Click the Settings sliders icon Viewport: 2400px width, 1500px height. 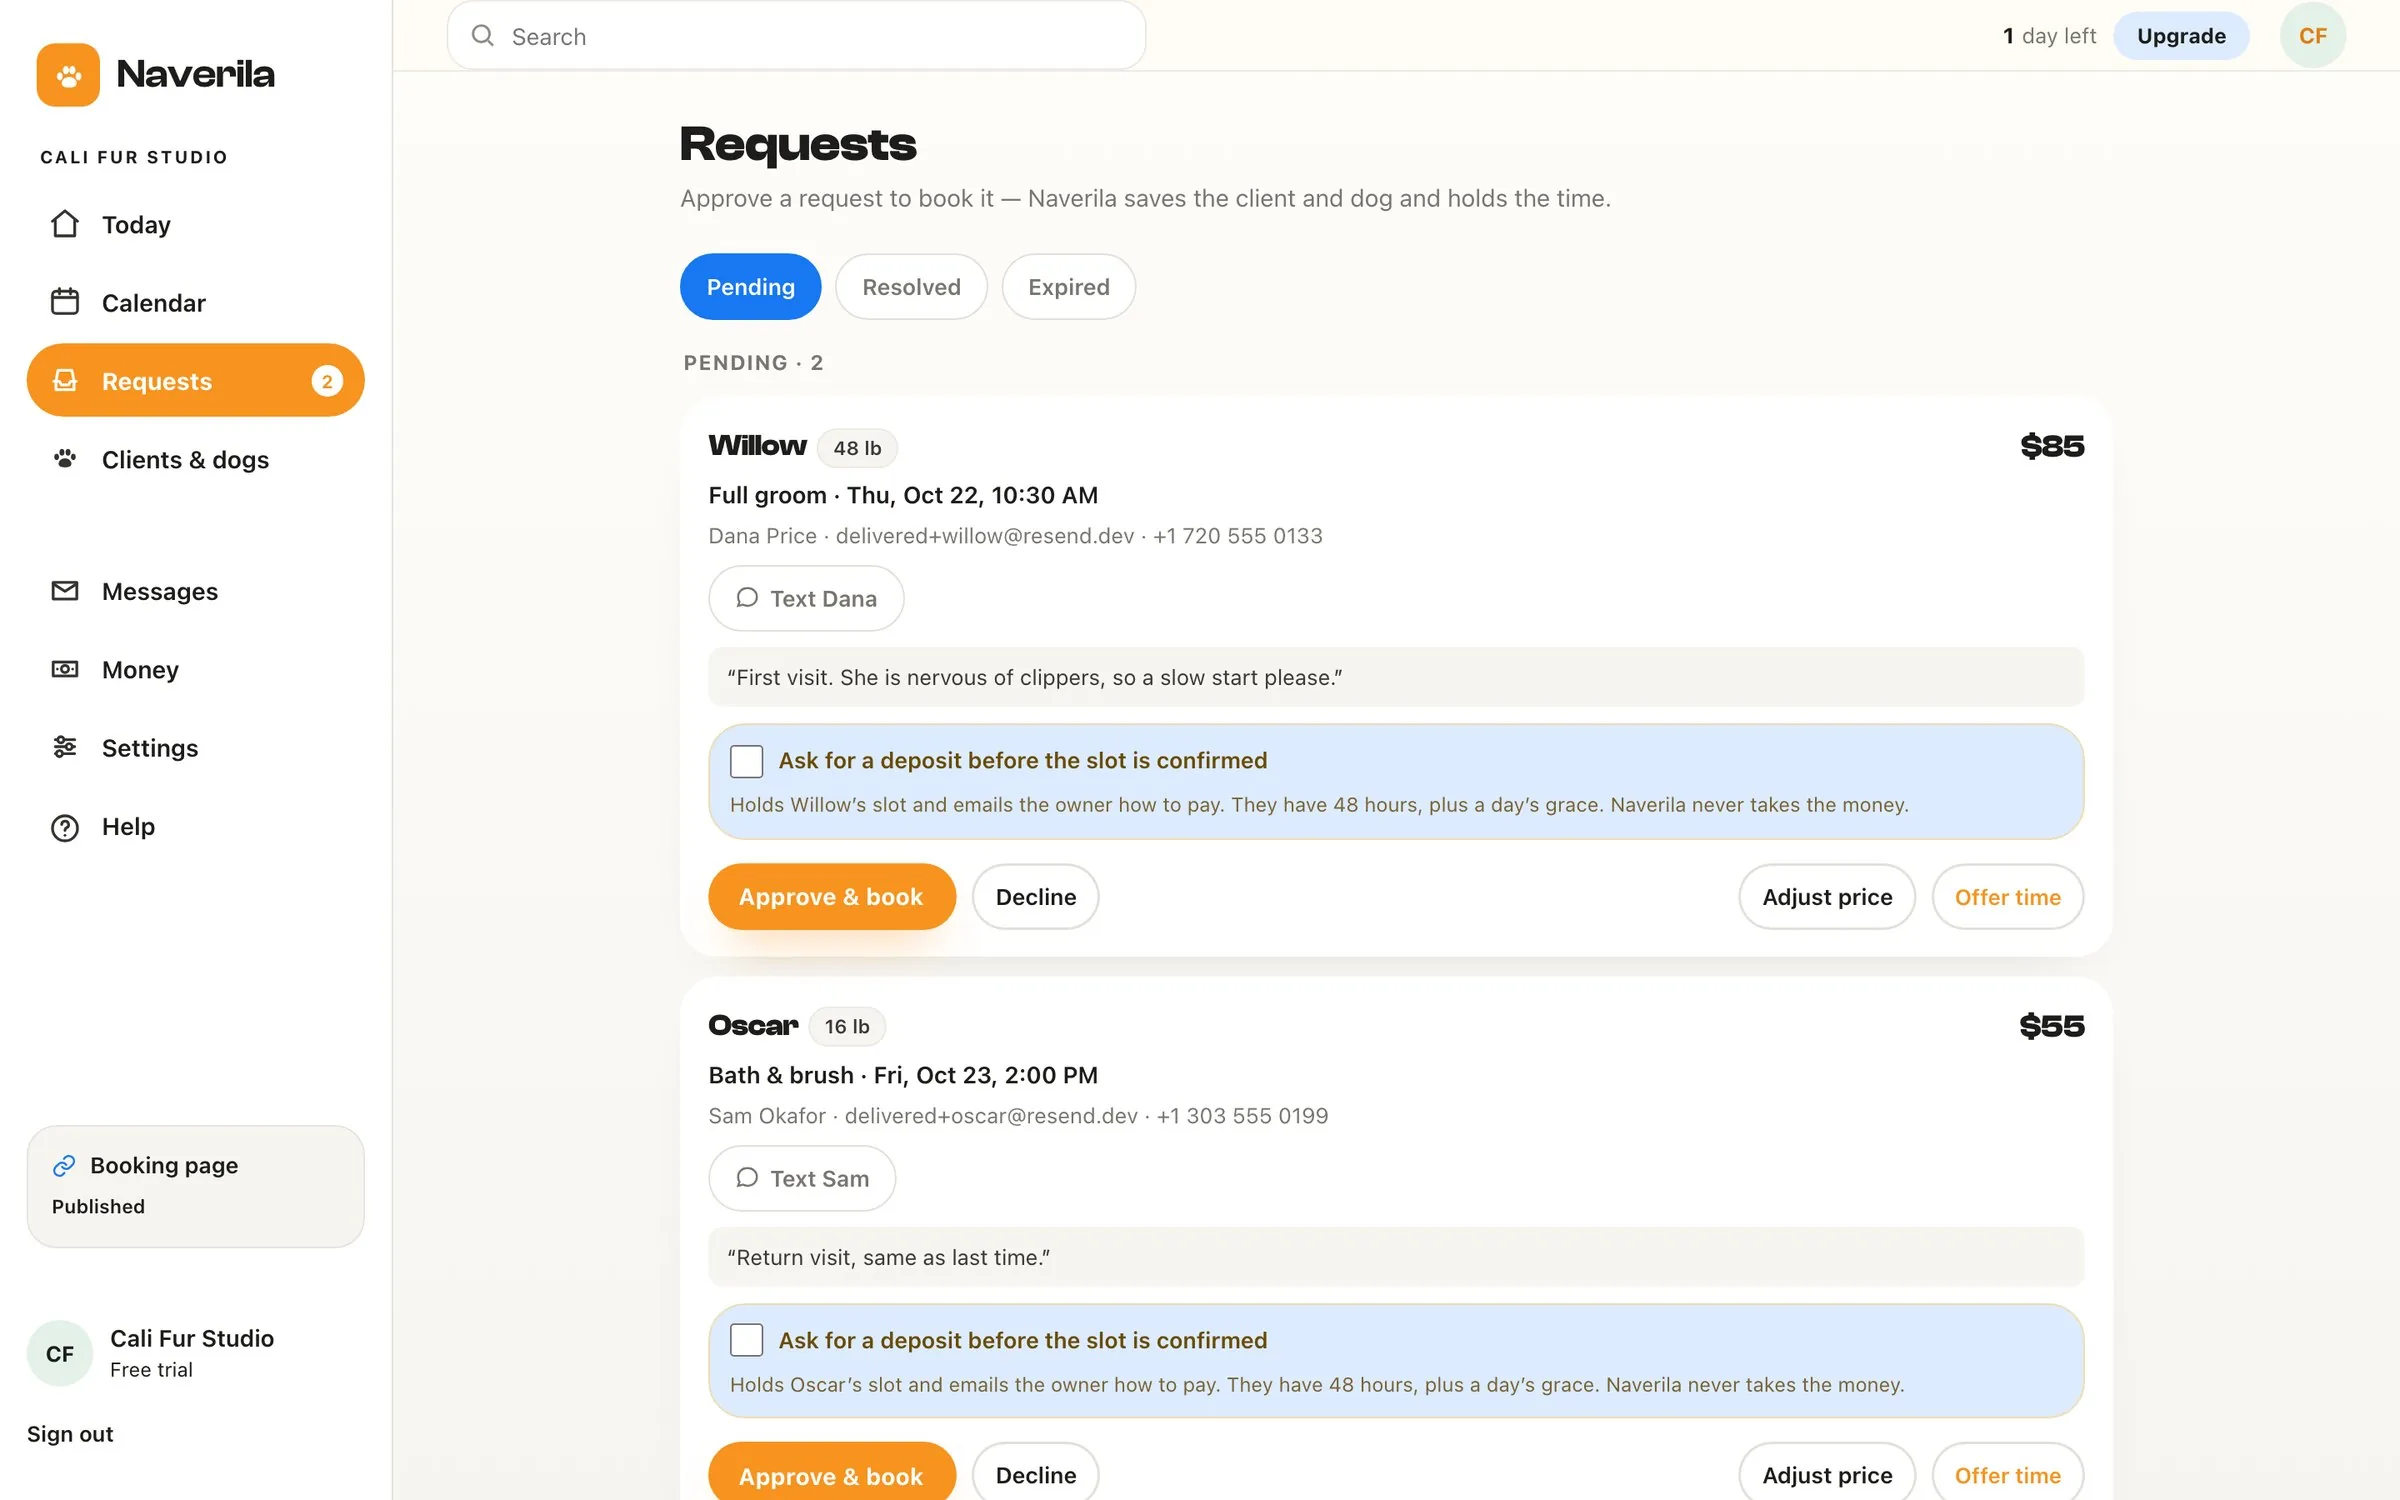click(65, 747)
